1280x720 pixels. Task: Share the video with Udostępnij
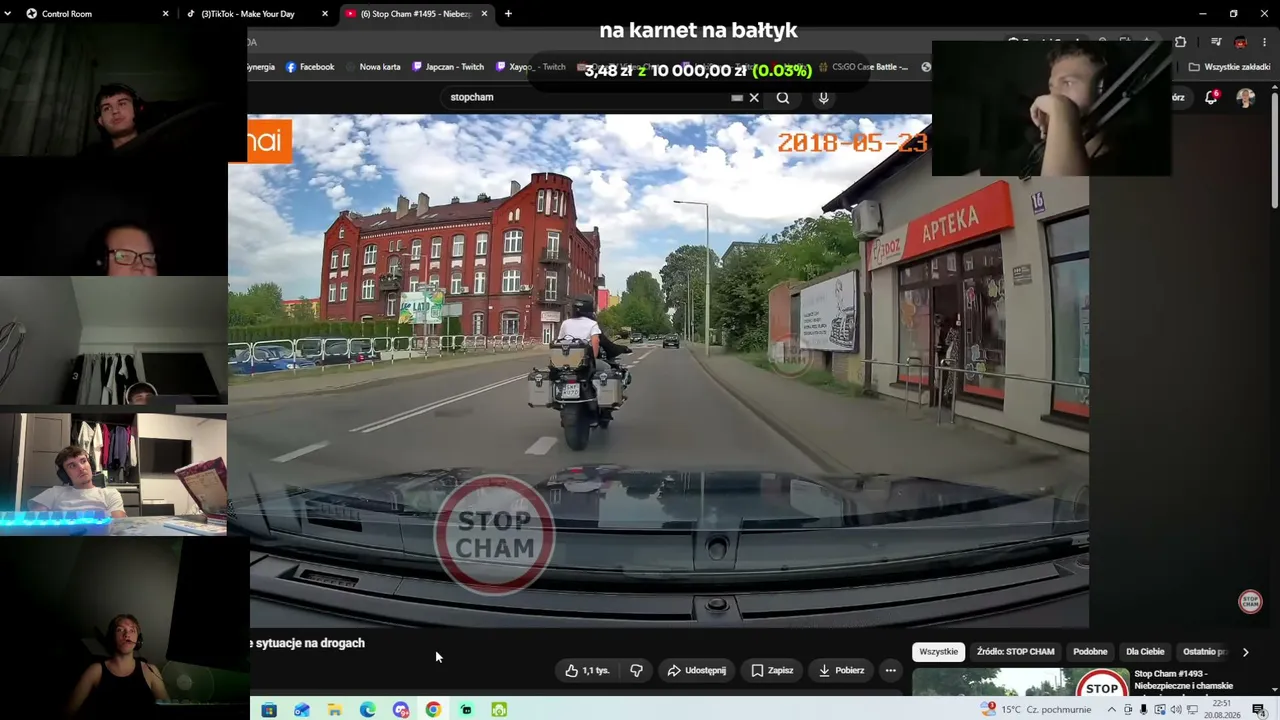(x=696, y=670)
